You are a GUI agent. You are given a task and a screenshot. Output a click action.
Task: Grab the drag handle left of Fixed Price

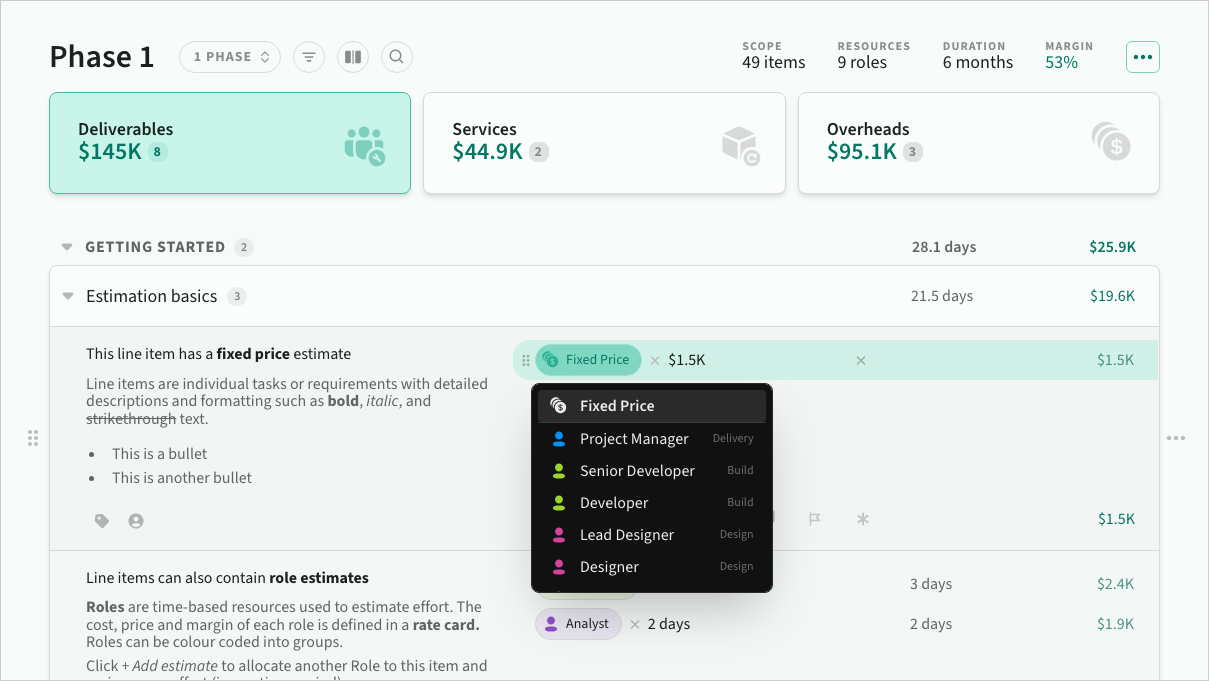tap(526, 360)
